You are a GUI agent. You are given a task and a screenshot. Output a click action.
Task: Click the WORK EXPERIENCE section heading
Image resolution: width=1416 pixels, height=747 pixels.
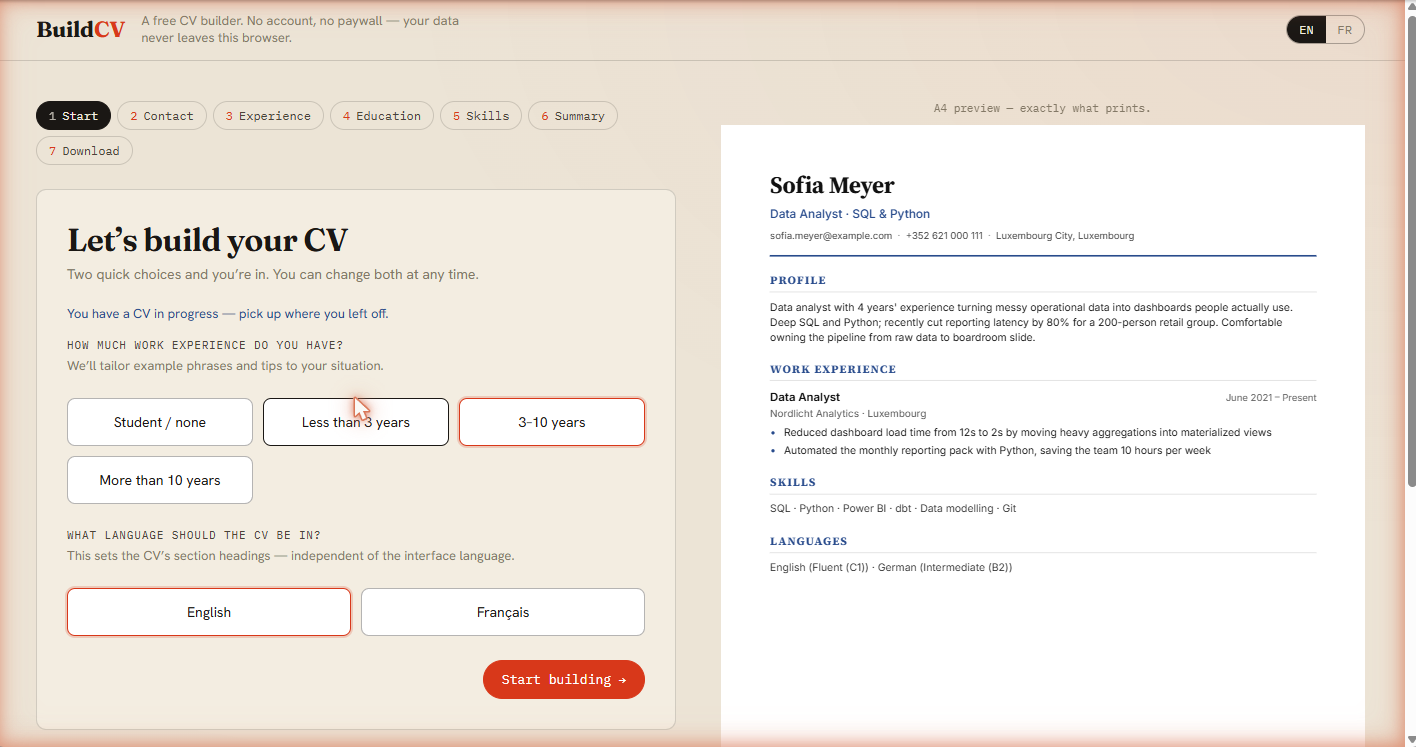coord(833,370)
